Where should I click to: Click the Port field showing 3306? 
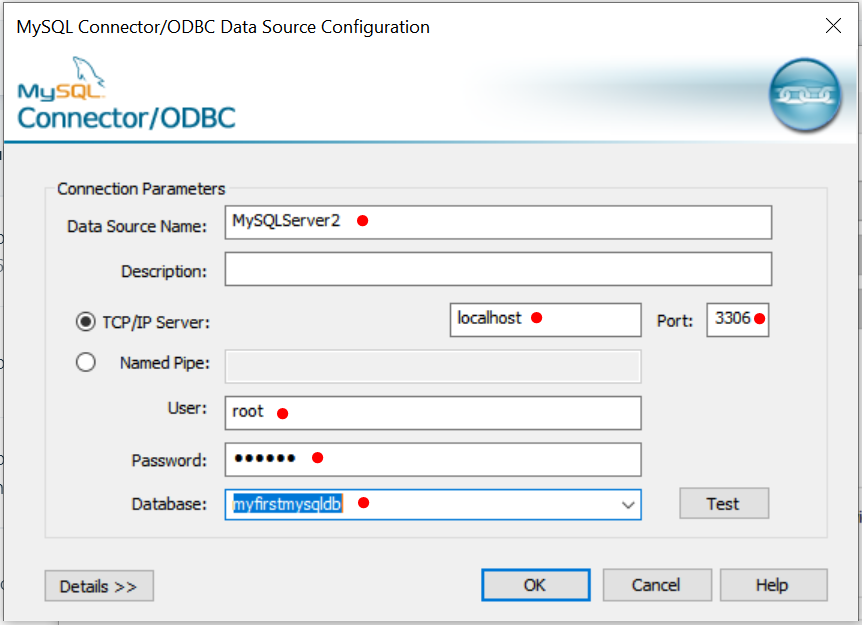pos(737,319)
